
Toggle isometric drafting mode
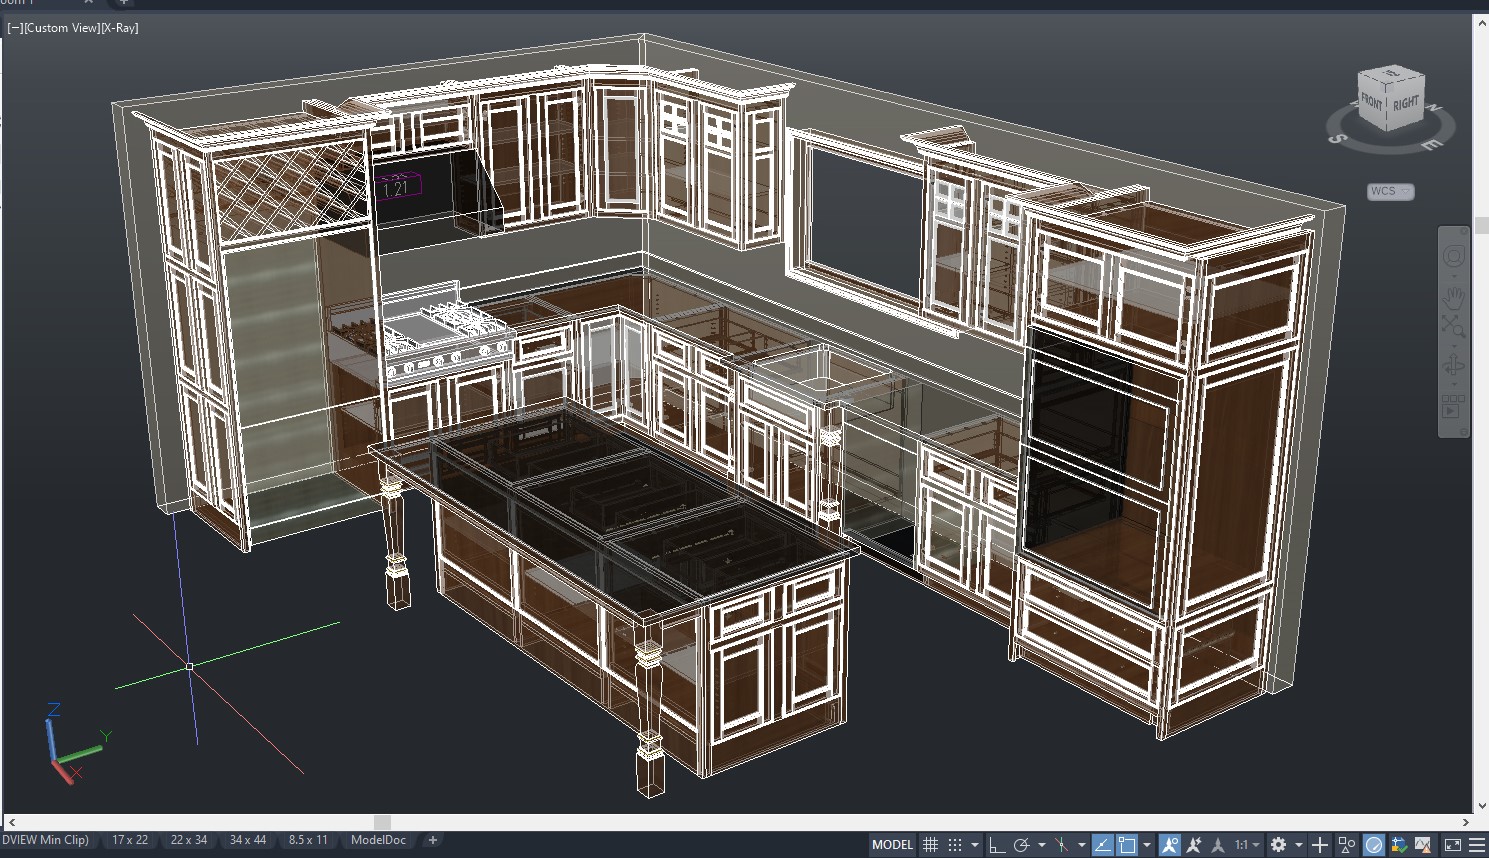(1062, 845)
